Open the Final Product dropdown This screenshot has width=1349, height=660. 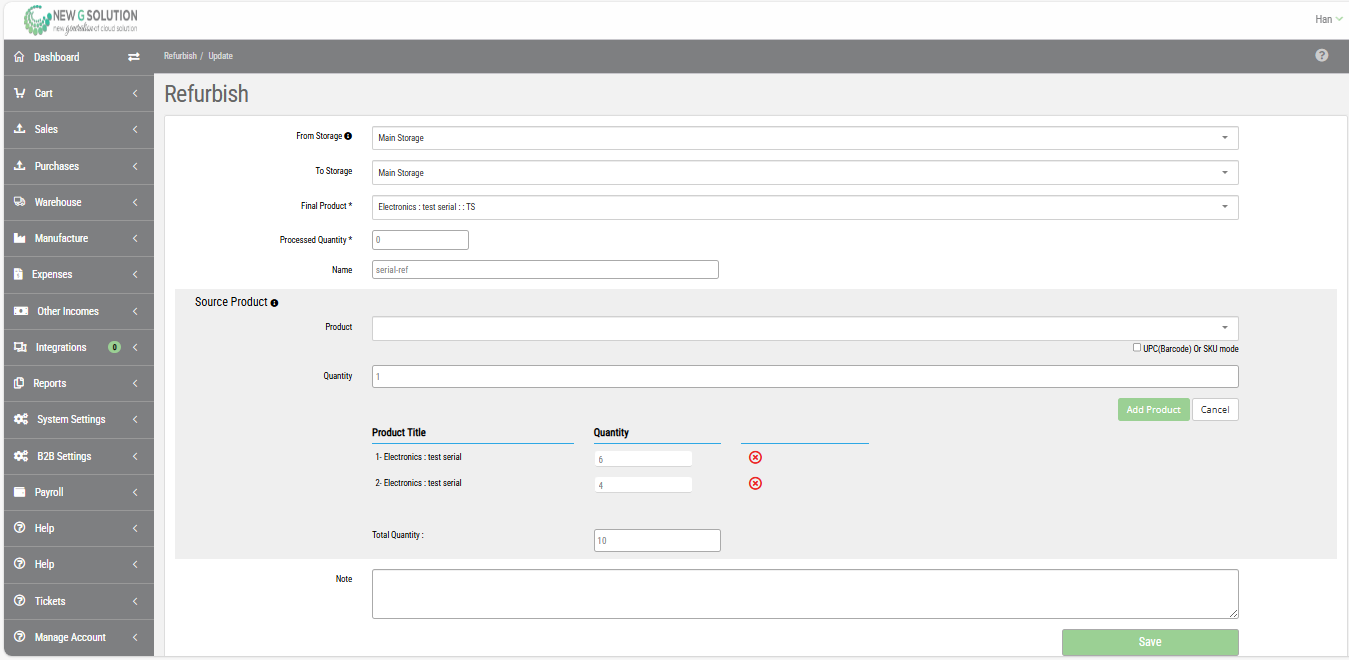click(x=805, y=207)
